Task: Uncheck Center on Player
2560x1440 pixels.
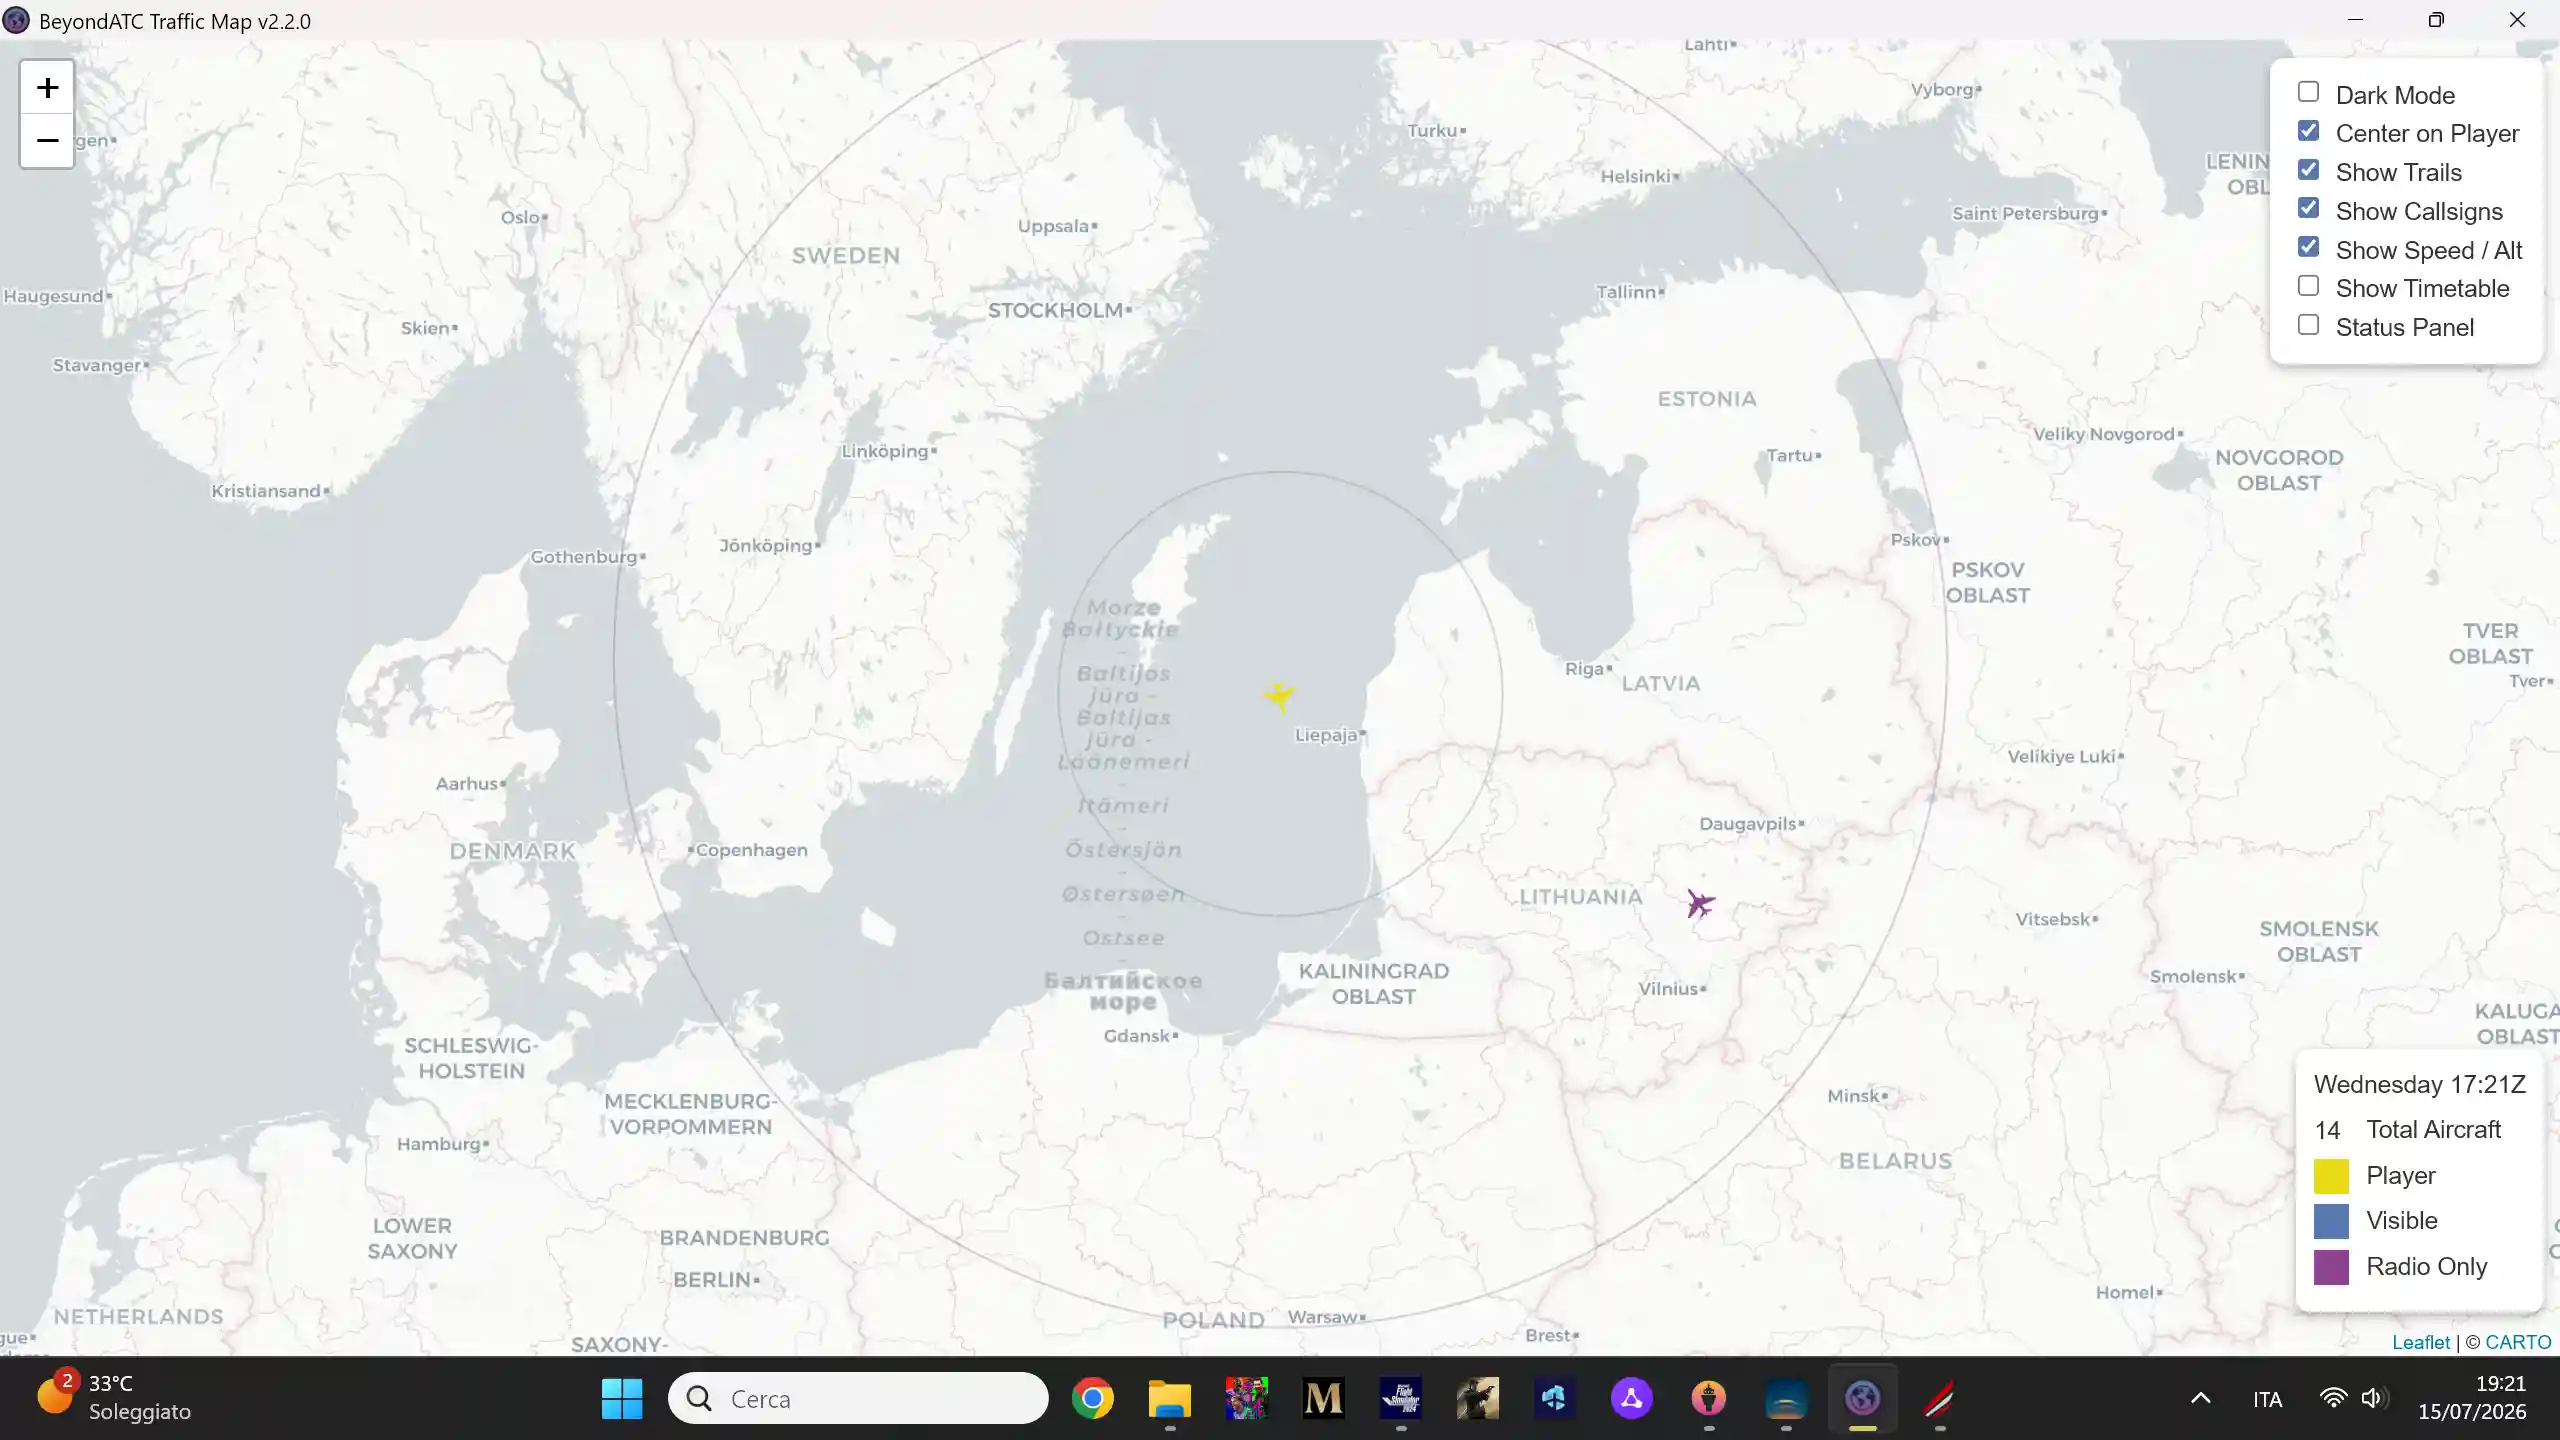Action: (2308, 131)
